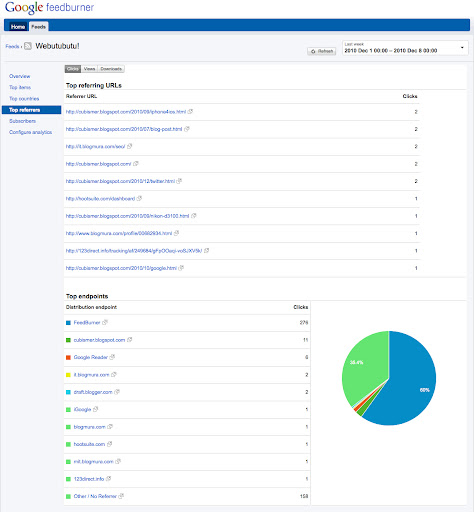474x512 pixels.
Task: Go to the Home tab
Action: [x=18, y=27]
